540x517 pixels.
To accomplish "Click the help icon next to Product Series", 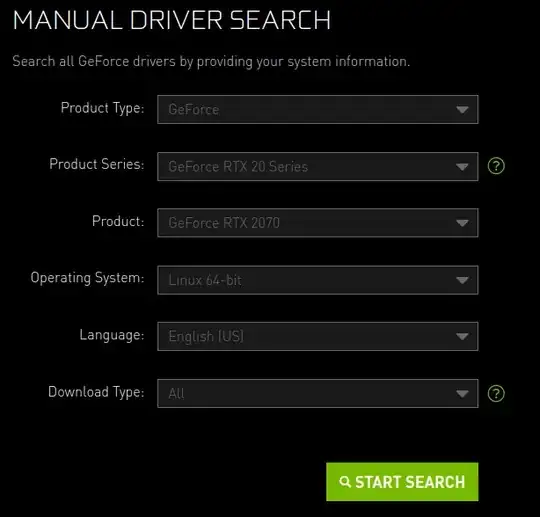I will (x=496, y=166).
